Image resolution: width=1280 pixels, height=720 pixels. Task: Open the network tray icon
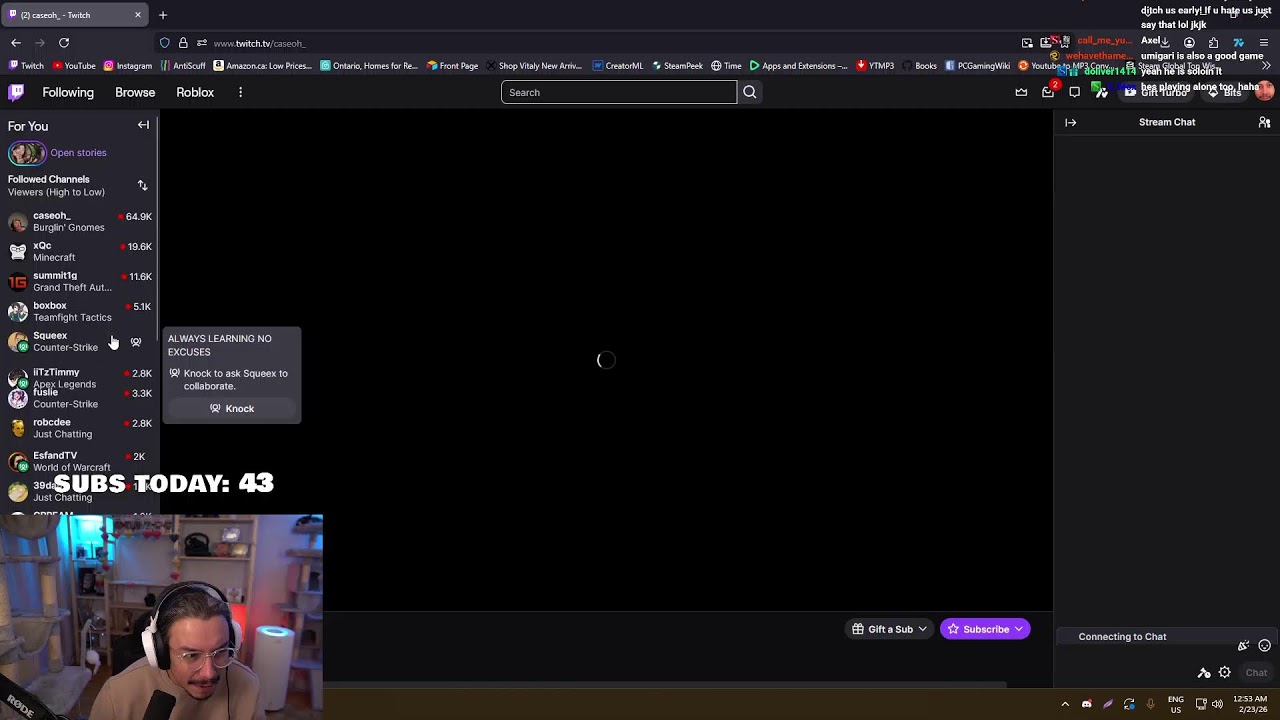pyautogui.click(x=1201, y=704)
